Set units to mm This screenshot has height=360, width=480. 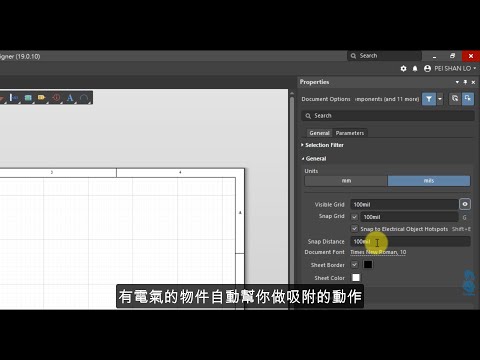click(x=346, y=181)
